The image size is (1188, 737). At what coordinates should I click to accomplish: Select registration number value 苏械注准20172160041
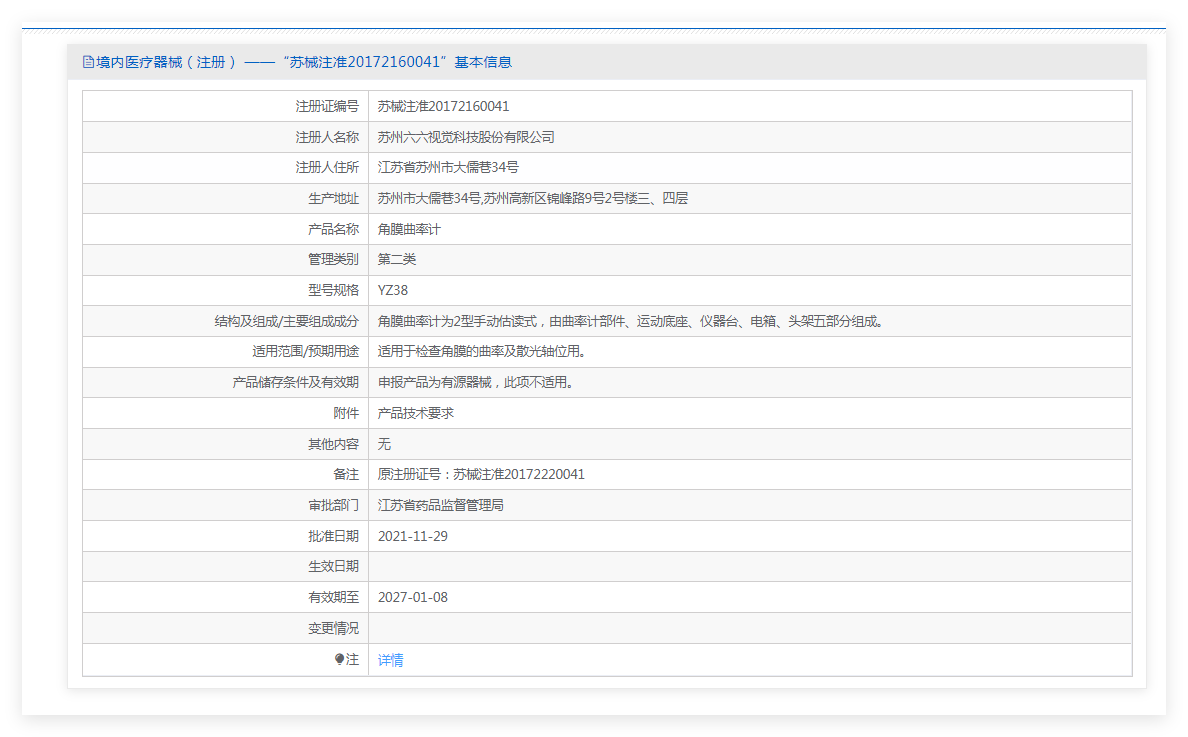443,107
